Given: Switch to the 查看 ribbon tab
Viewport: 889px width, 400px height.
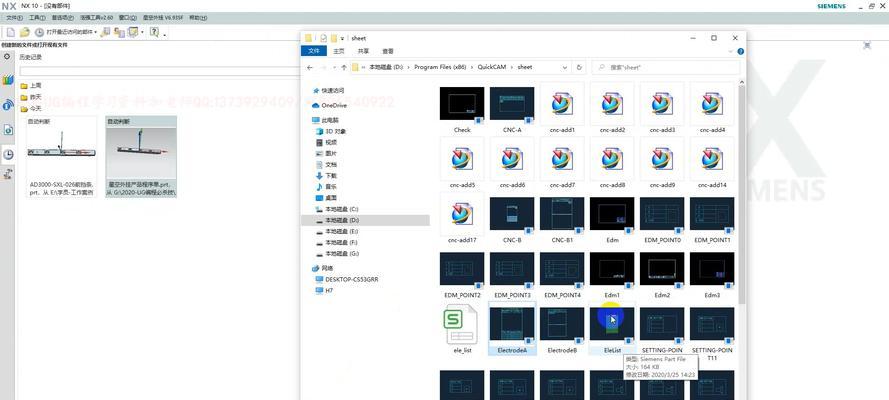Looking at the screenshot, I should click(388, 51).
